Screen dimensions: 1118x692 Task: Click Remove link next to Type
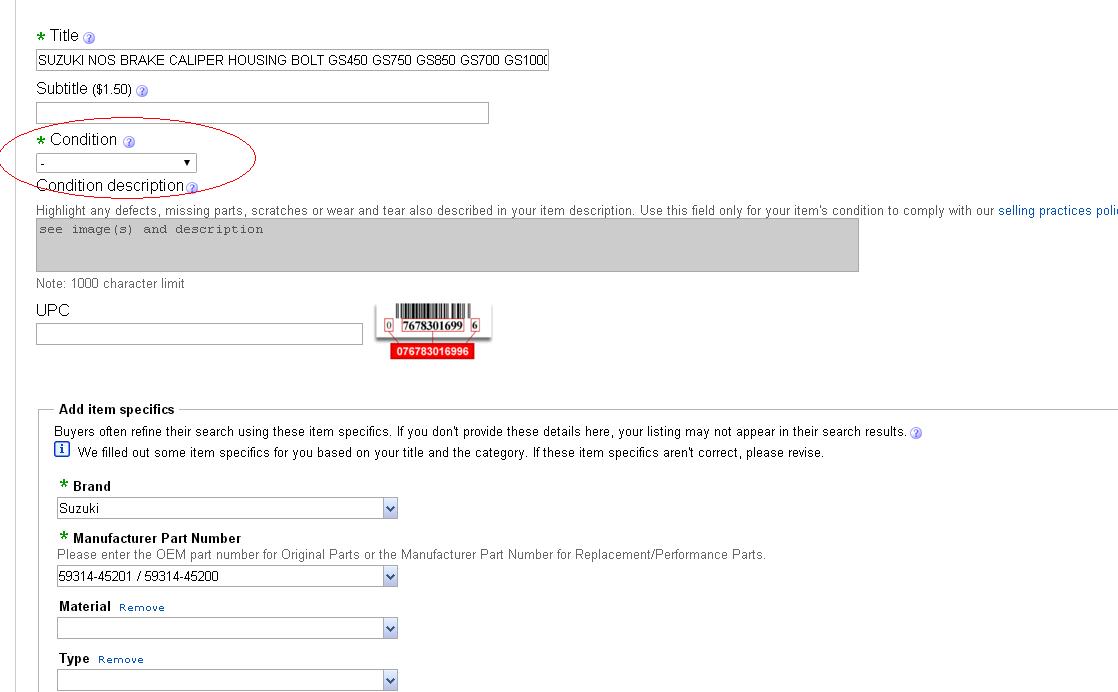pos(120,660)
